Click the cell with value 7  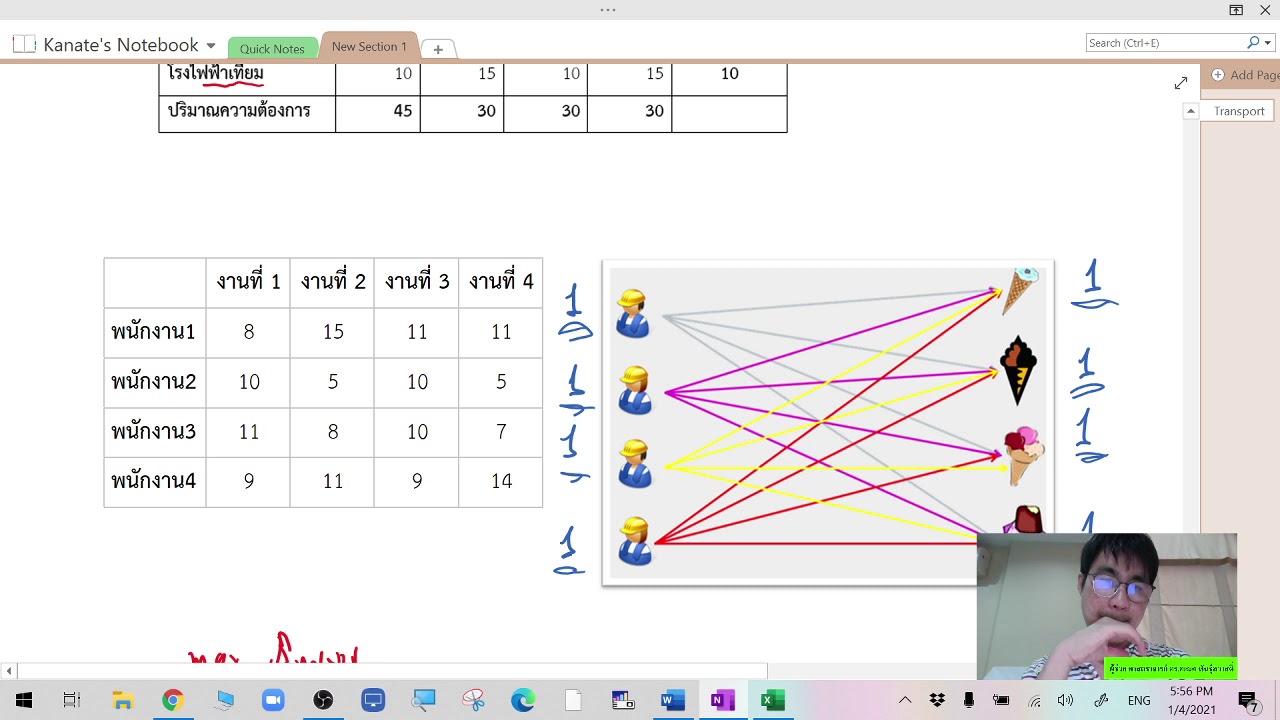501,432
